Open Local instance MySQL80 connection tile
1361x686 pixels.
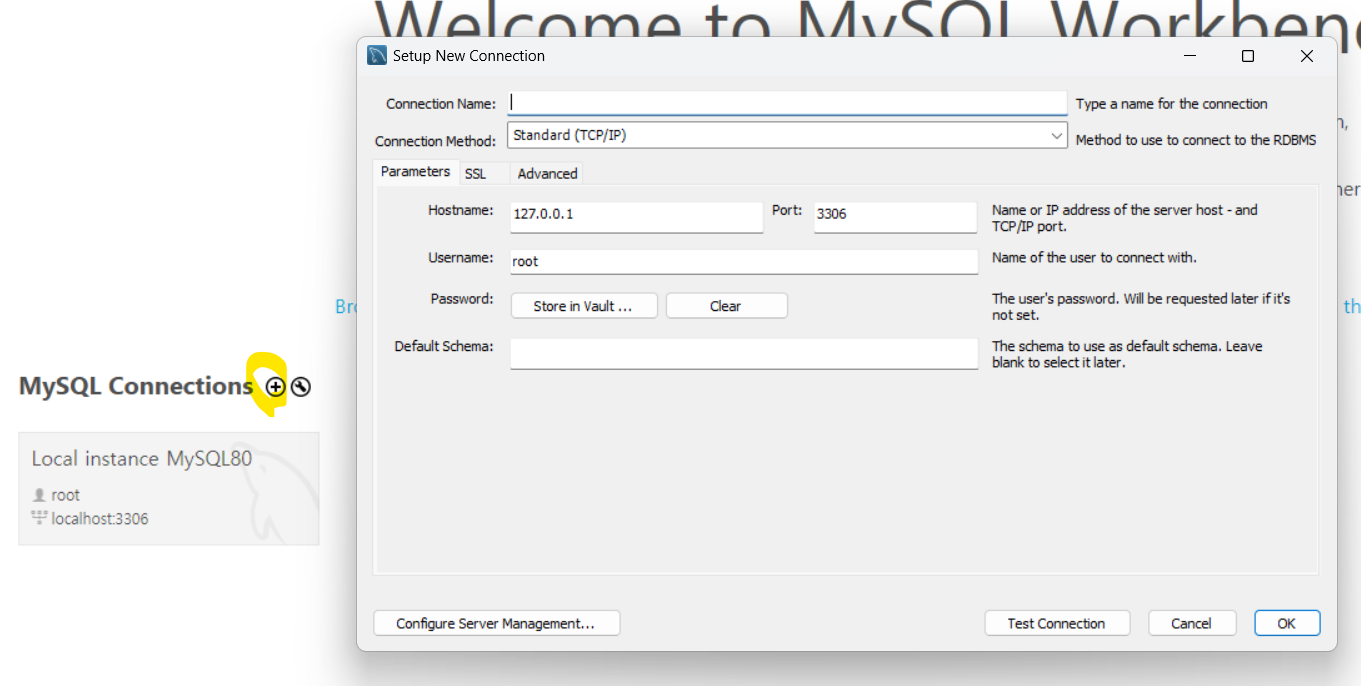(x=169, y=488)
